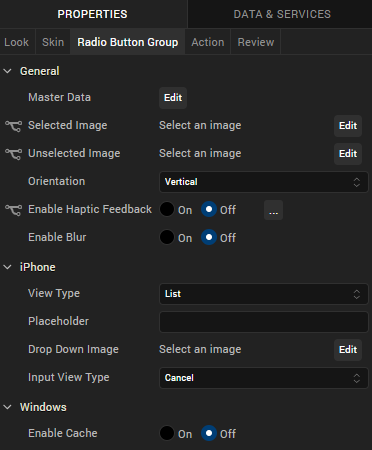Collapse the iPhone section chevron
Image resolution: width=372 pixels, height=450 pixels.
coord(7,267)
